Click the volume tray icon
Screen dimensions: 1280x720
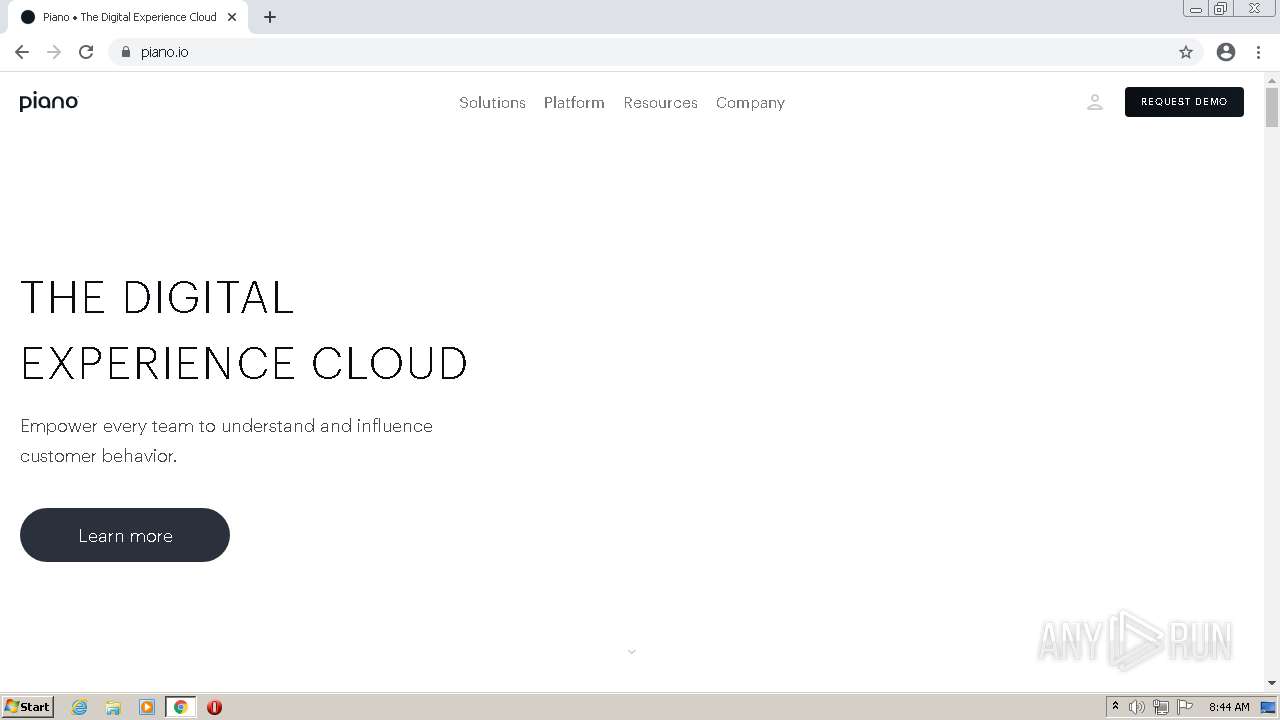click(1137, 707)
